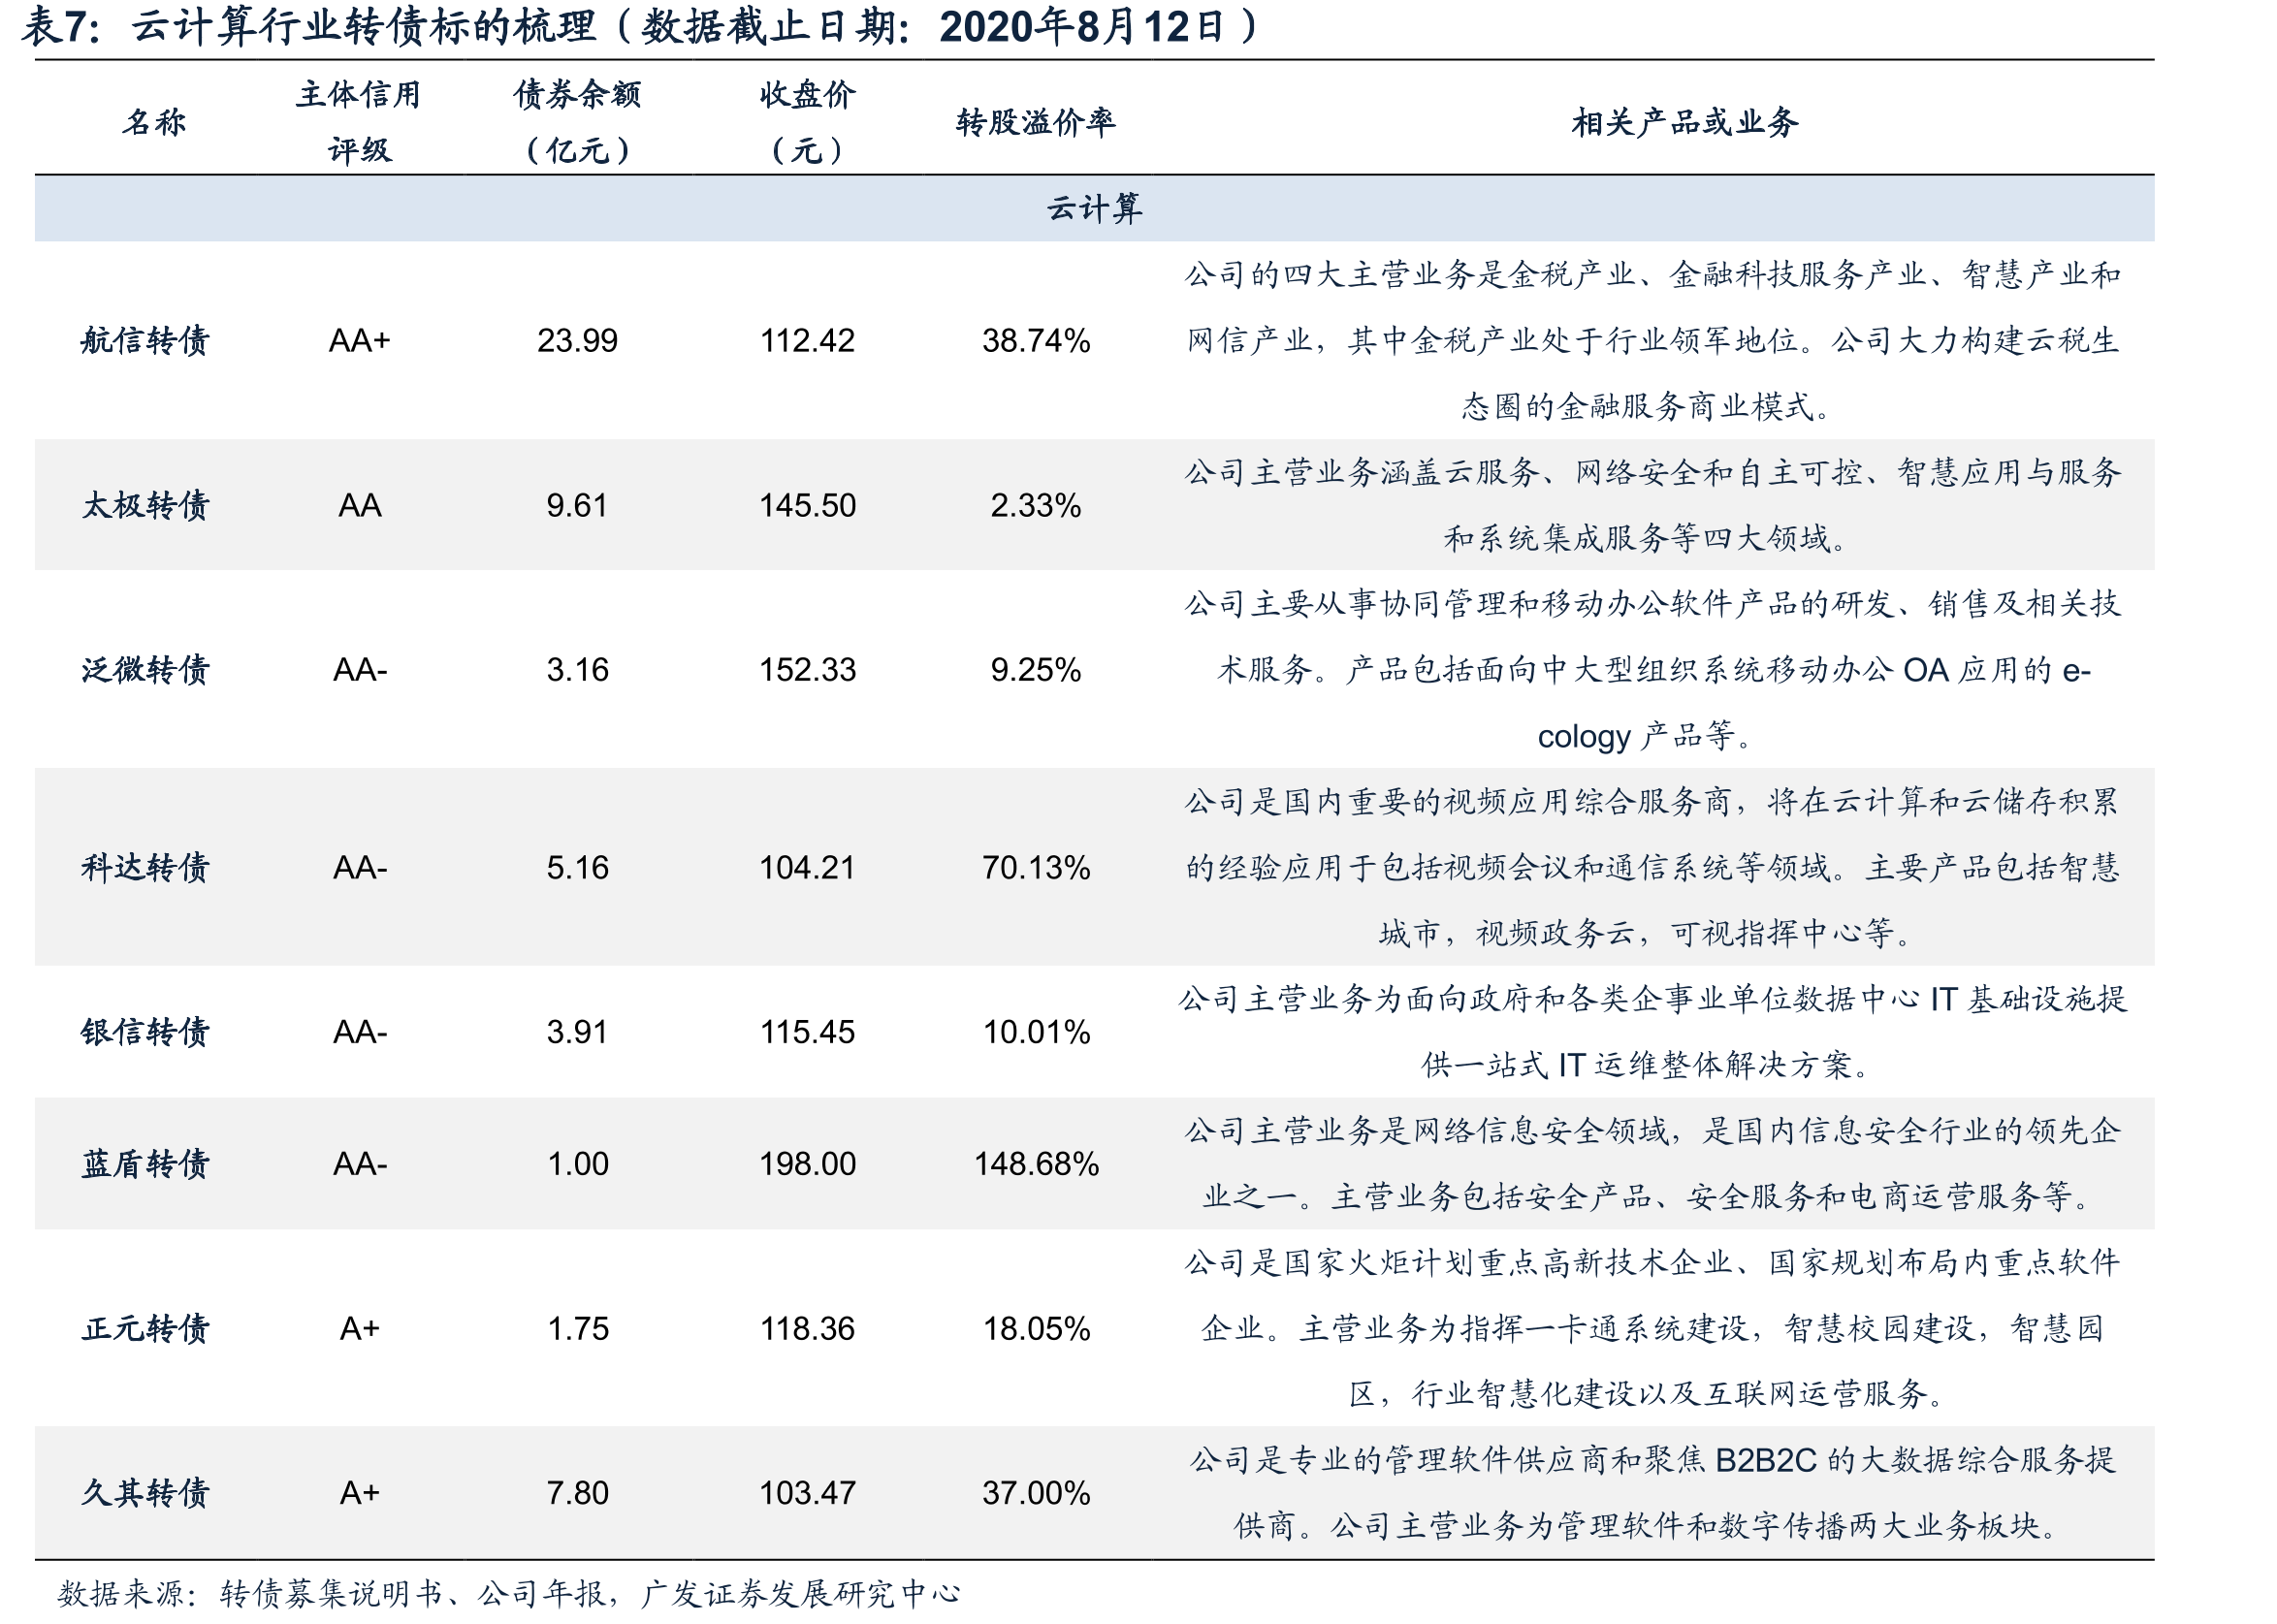Click closing price '103.47'
Screen dimensions: 2277x1624
tap(807, 1493)
